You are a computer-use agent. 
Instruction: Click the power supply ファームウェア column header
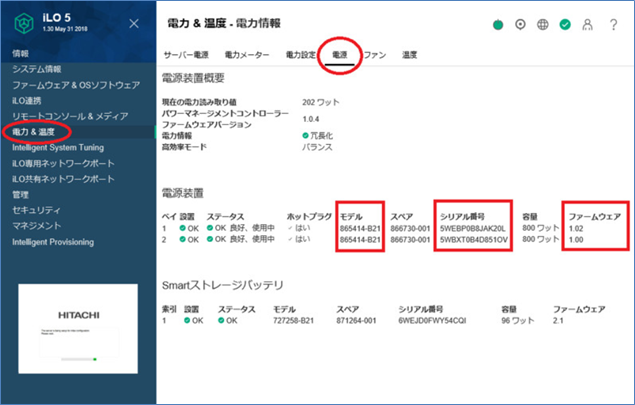pyautogui.click(x=595, y=217)
